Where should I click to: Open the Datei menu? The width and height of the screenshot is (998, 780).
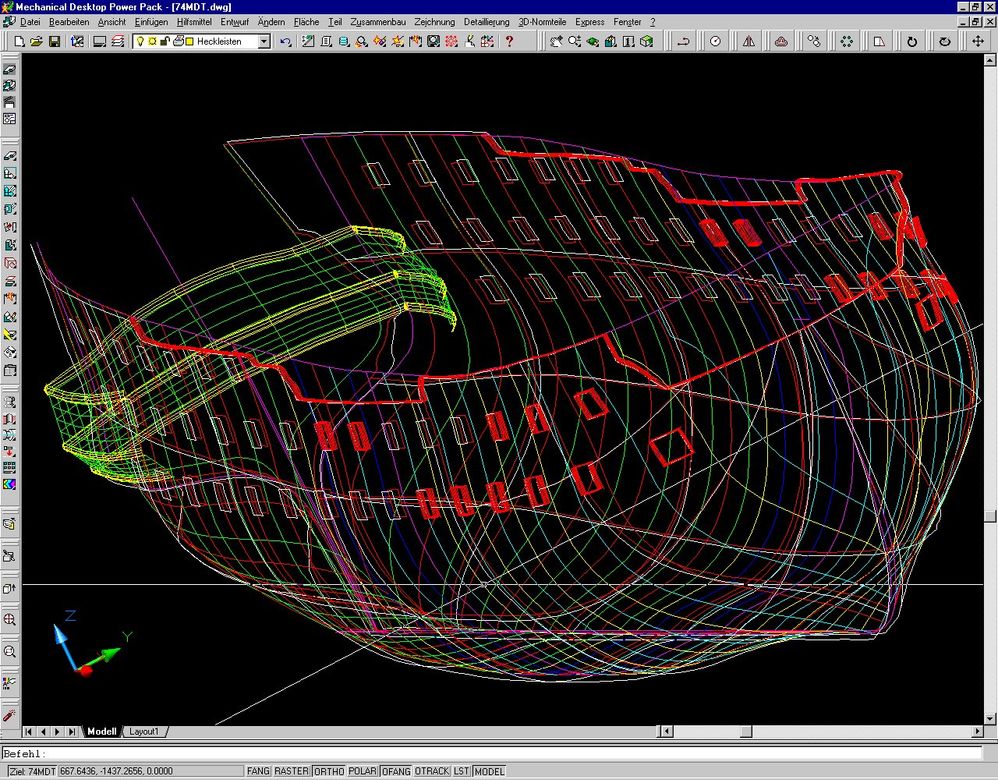click(x=30, y=22)
